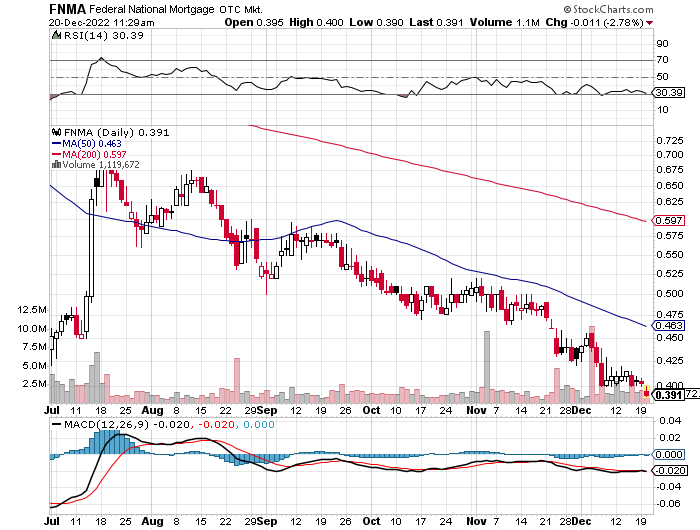Click the 0.425 price axis label
The width and height of the screenshot is (700, 530).
point(670,360)
